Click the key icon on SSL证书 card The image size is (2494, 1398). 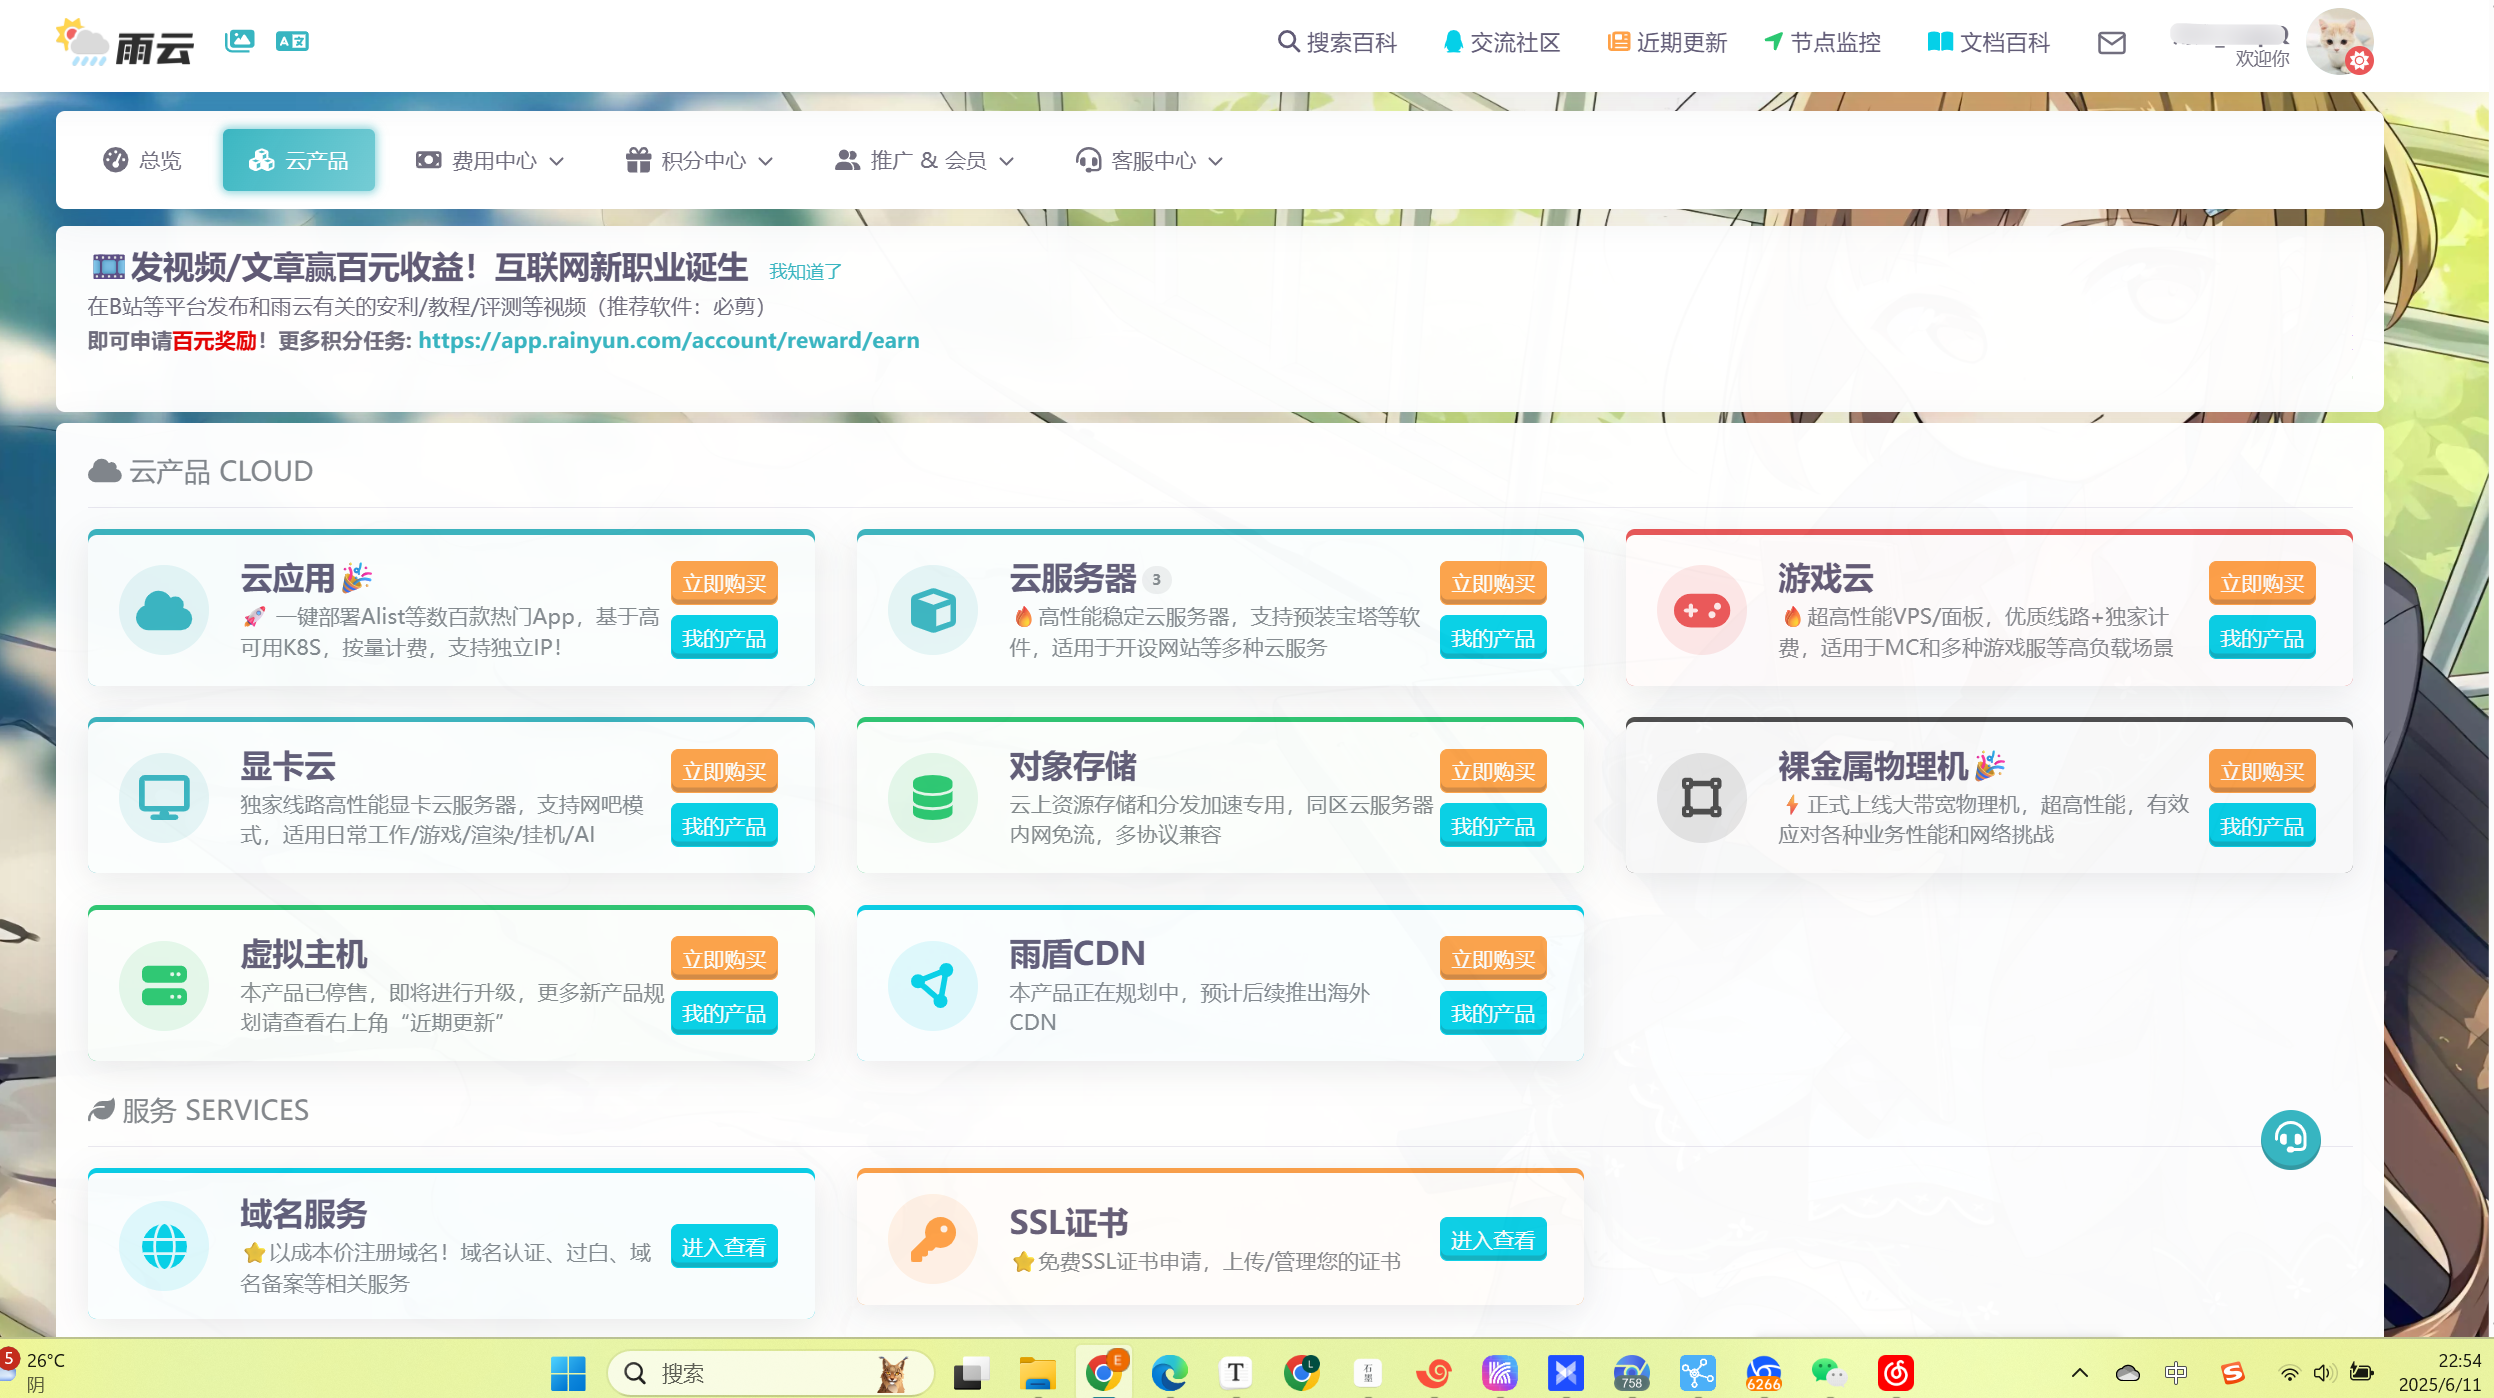(932, 1238)
